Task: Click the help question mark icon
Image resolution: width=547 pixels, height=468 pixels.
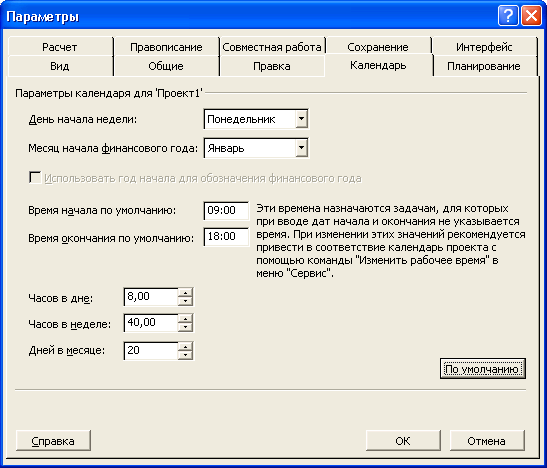Action: (x=508, y=16)
